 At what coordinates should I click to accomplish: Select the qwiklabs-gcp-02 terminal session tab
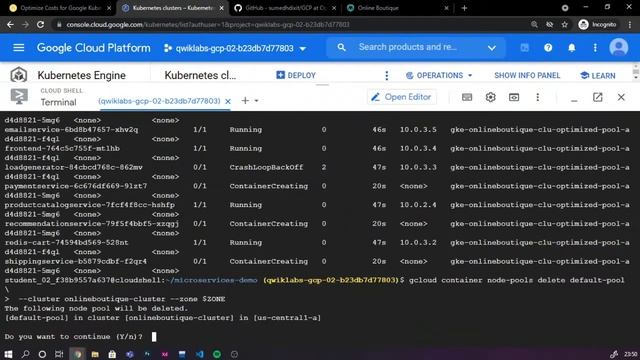click(159, 101)
